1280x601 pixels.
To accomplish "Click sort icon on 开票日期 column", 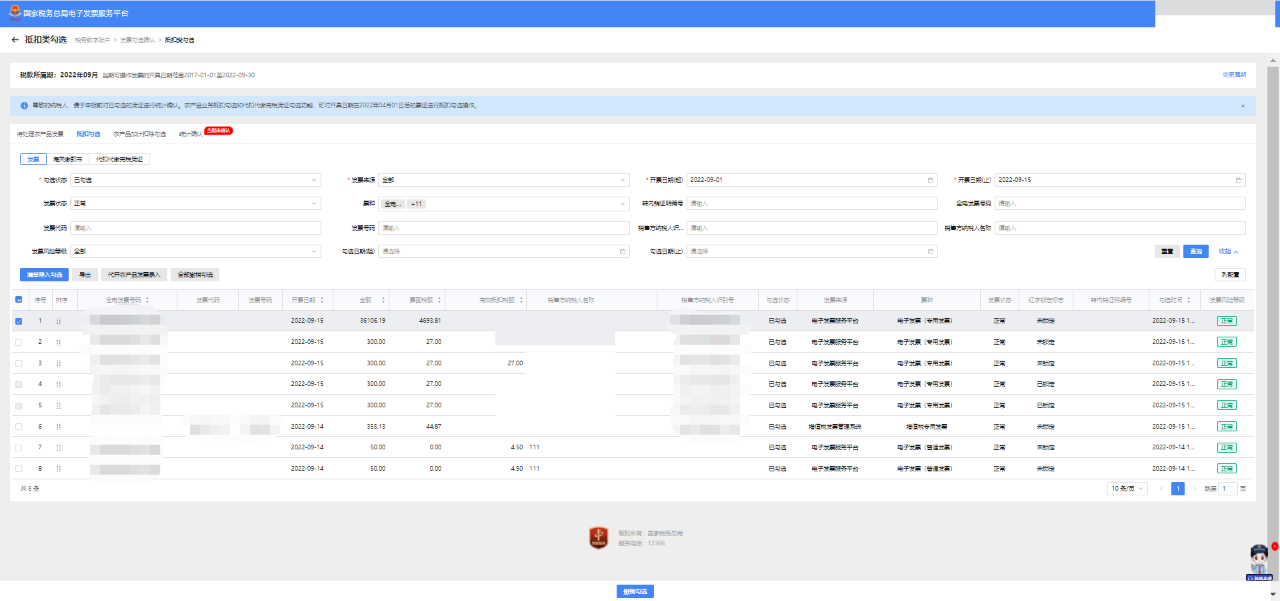I will [323, 299].
